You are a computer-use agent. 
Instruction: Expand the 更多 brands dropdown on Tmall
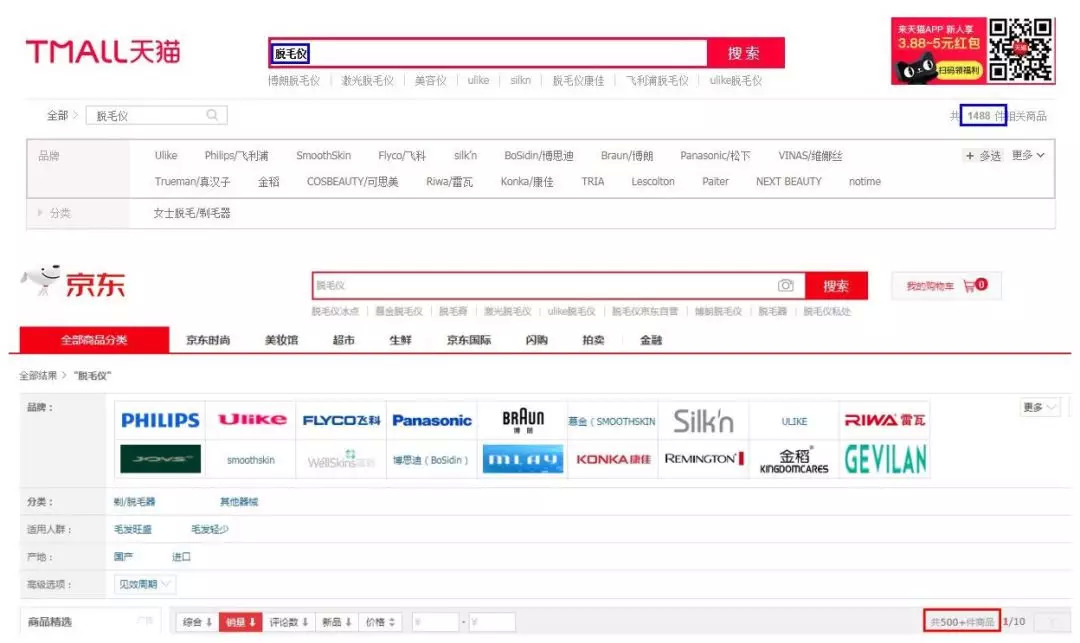(x=1028, y=156)
